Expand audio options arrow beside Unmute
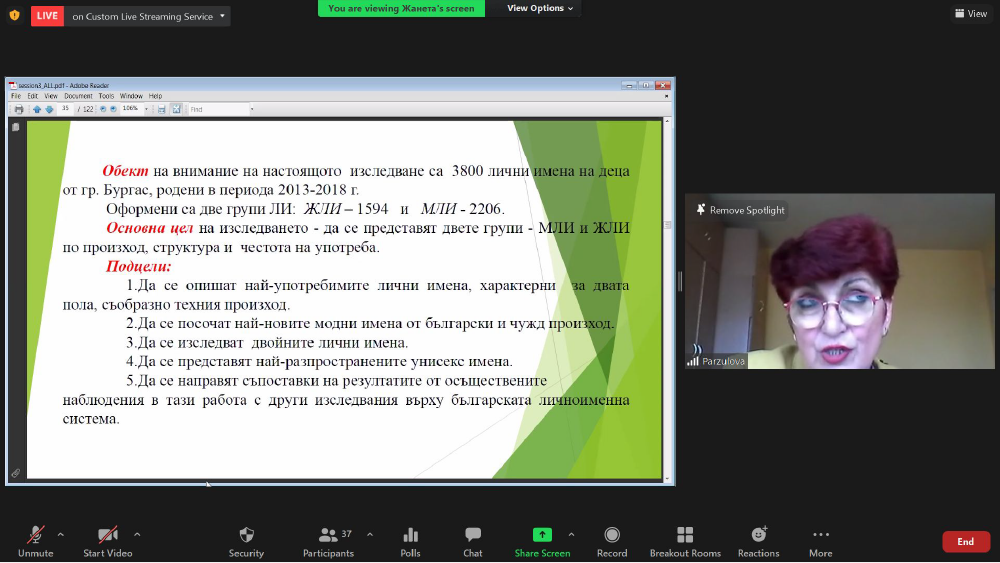Viewport: 1000px width, 563px height. pos(61,534)
